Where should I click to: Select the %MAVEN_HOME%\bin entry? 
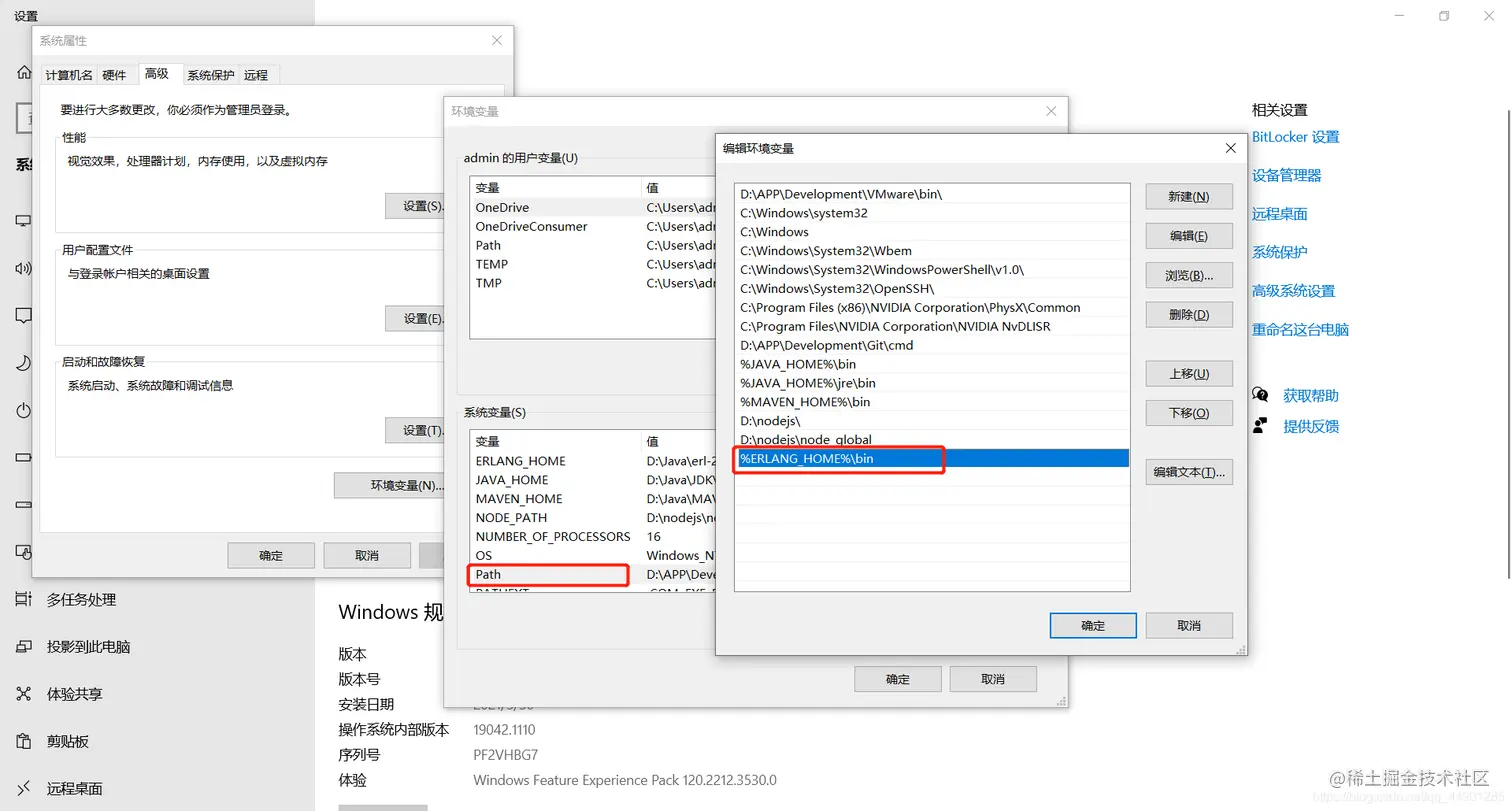[x=932, y=402]
